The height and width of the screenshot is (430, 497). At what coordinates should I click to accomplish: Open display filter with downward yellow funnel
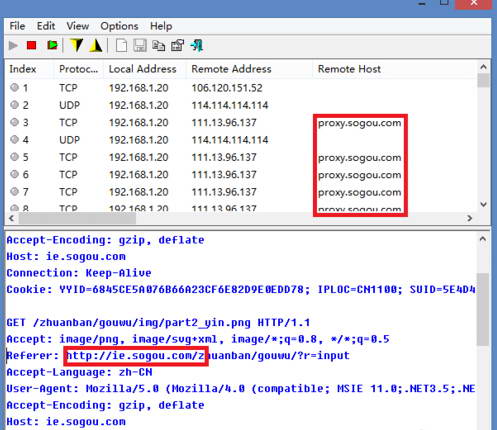76,45
